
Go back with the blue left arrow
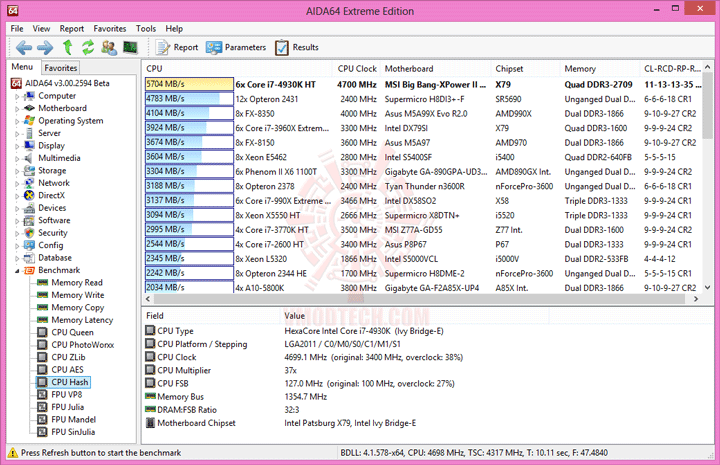(x=24, y=47)
